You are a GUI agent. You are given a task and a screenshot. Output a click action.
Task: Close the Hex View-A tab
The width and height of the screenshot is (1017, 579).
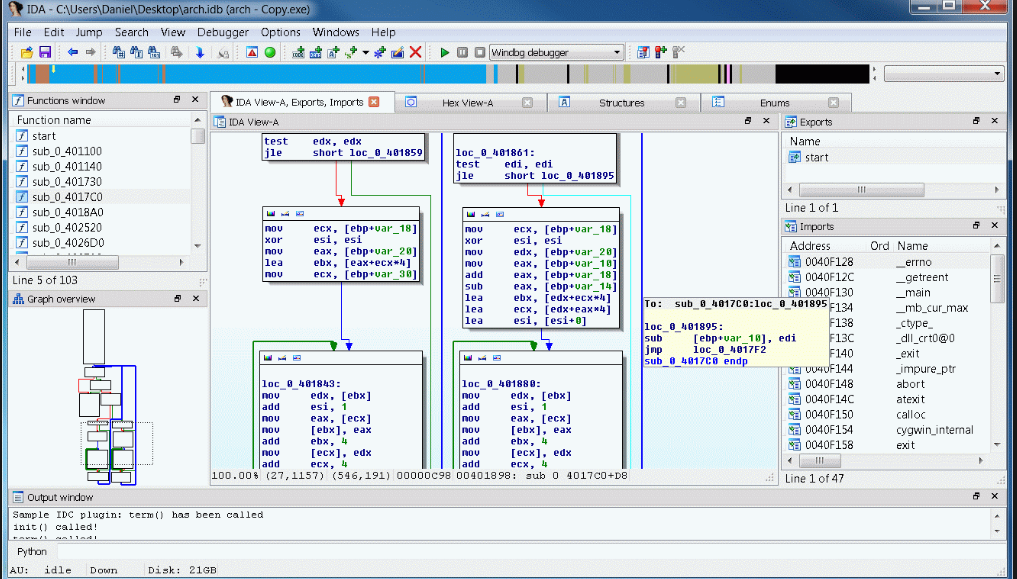pyautogui.click(x=528, y=102)
